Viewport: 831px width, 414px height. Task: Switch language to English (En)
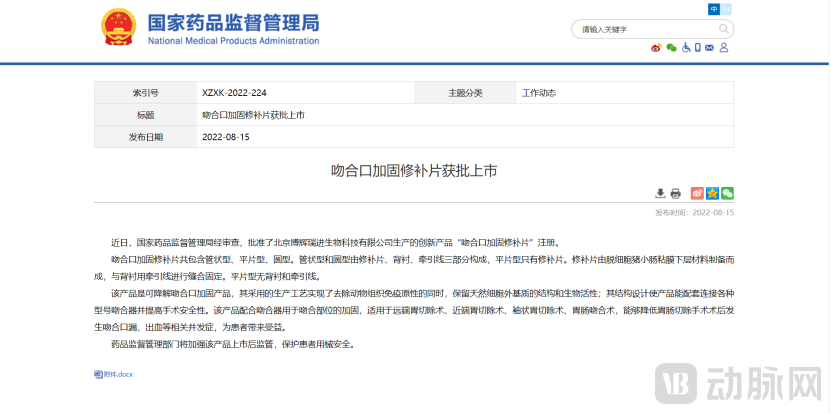(728, 8)
